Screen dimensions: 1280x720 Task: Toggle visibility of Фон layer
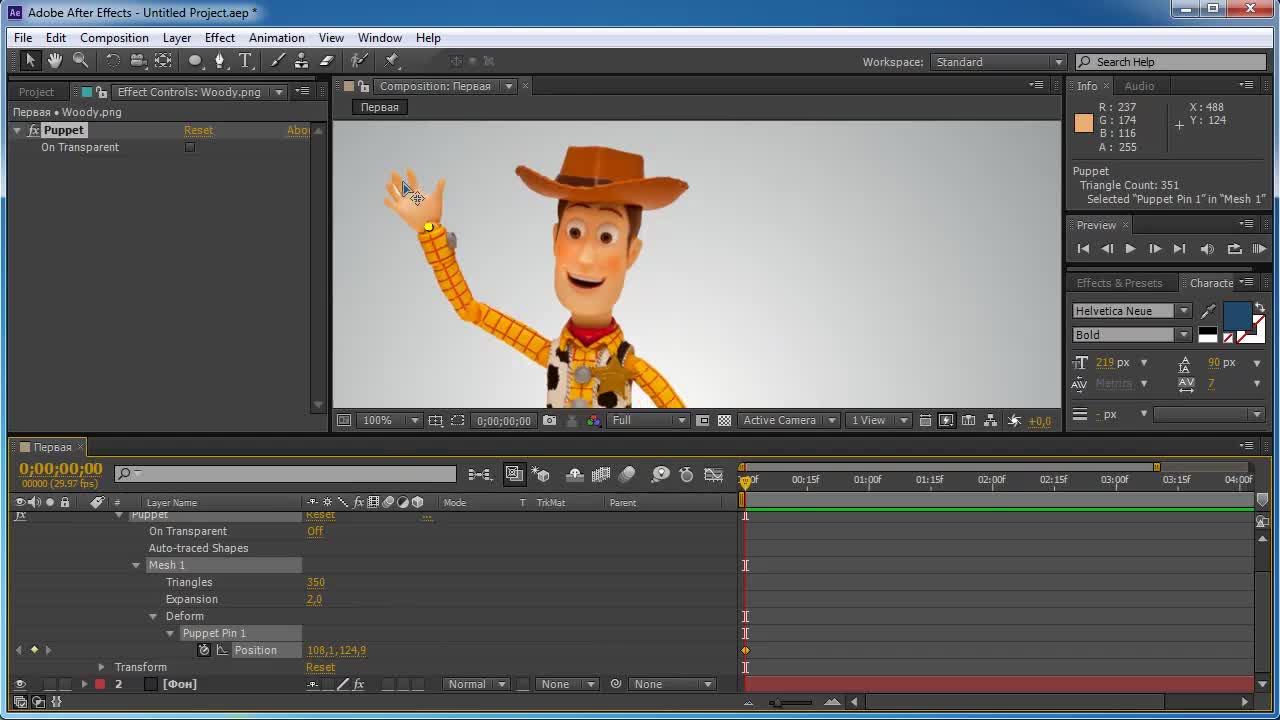tap(19, 684)
